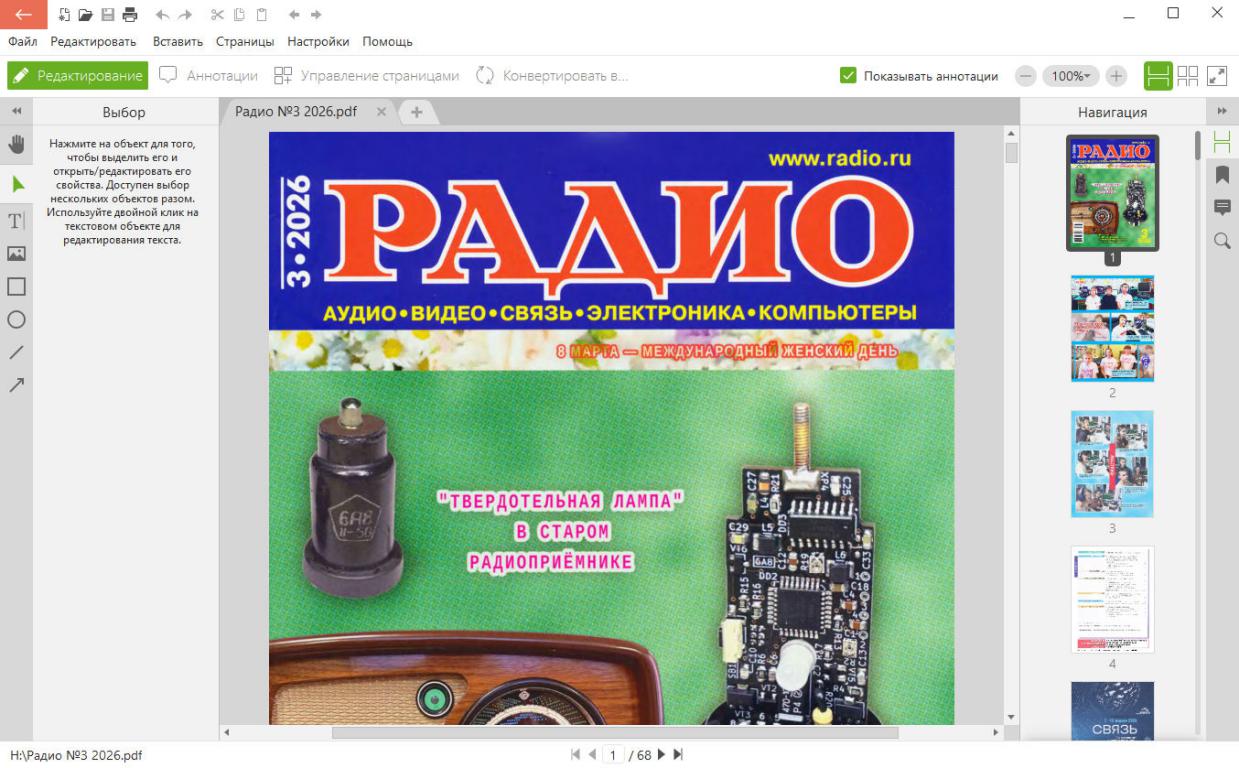This screenshot has width=1239, height=768.
Task: Open page 2 thumbnail in Навигация
Action: [1112, 329]
